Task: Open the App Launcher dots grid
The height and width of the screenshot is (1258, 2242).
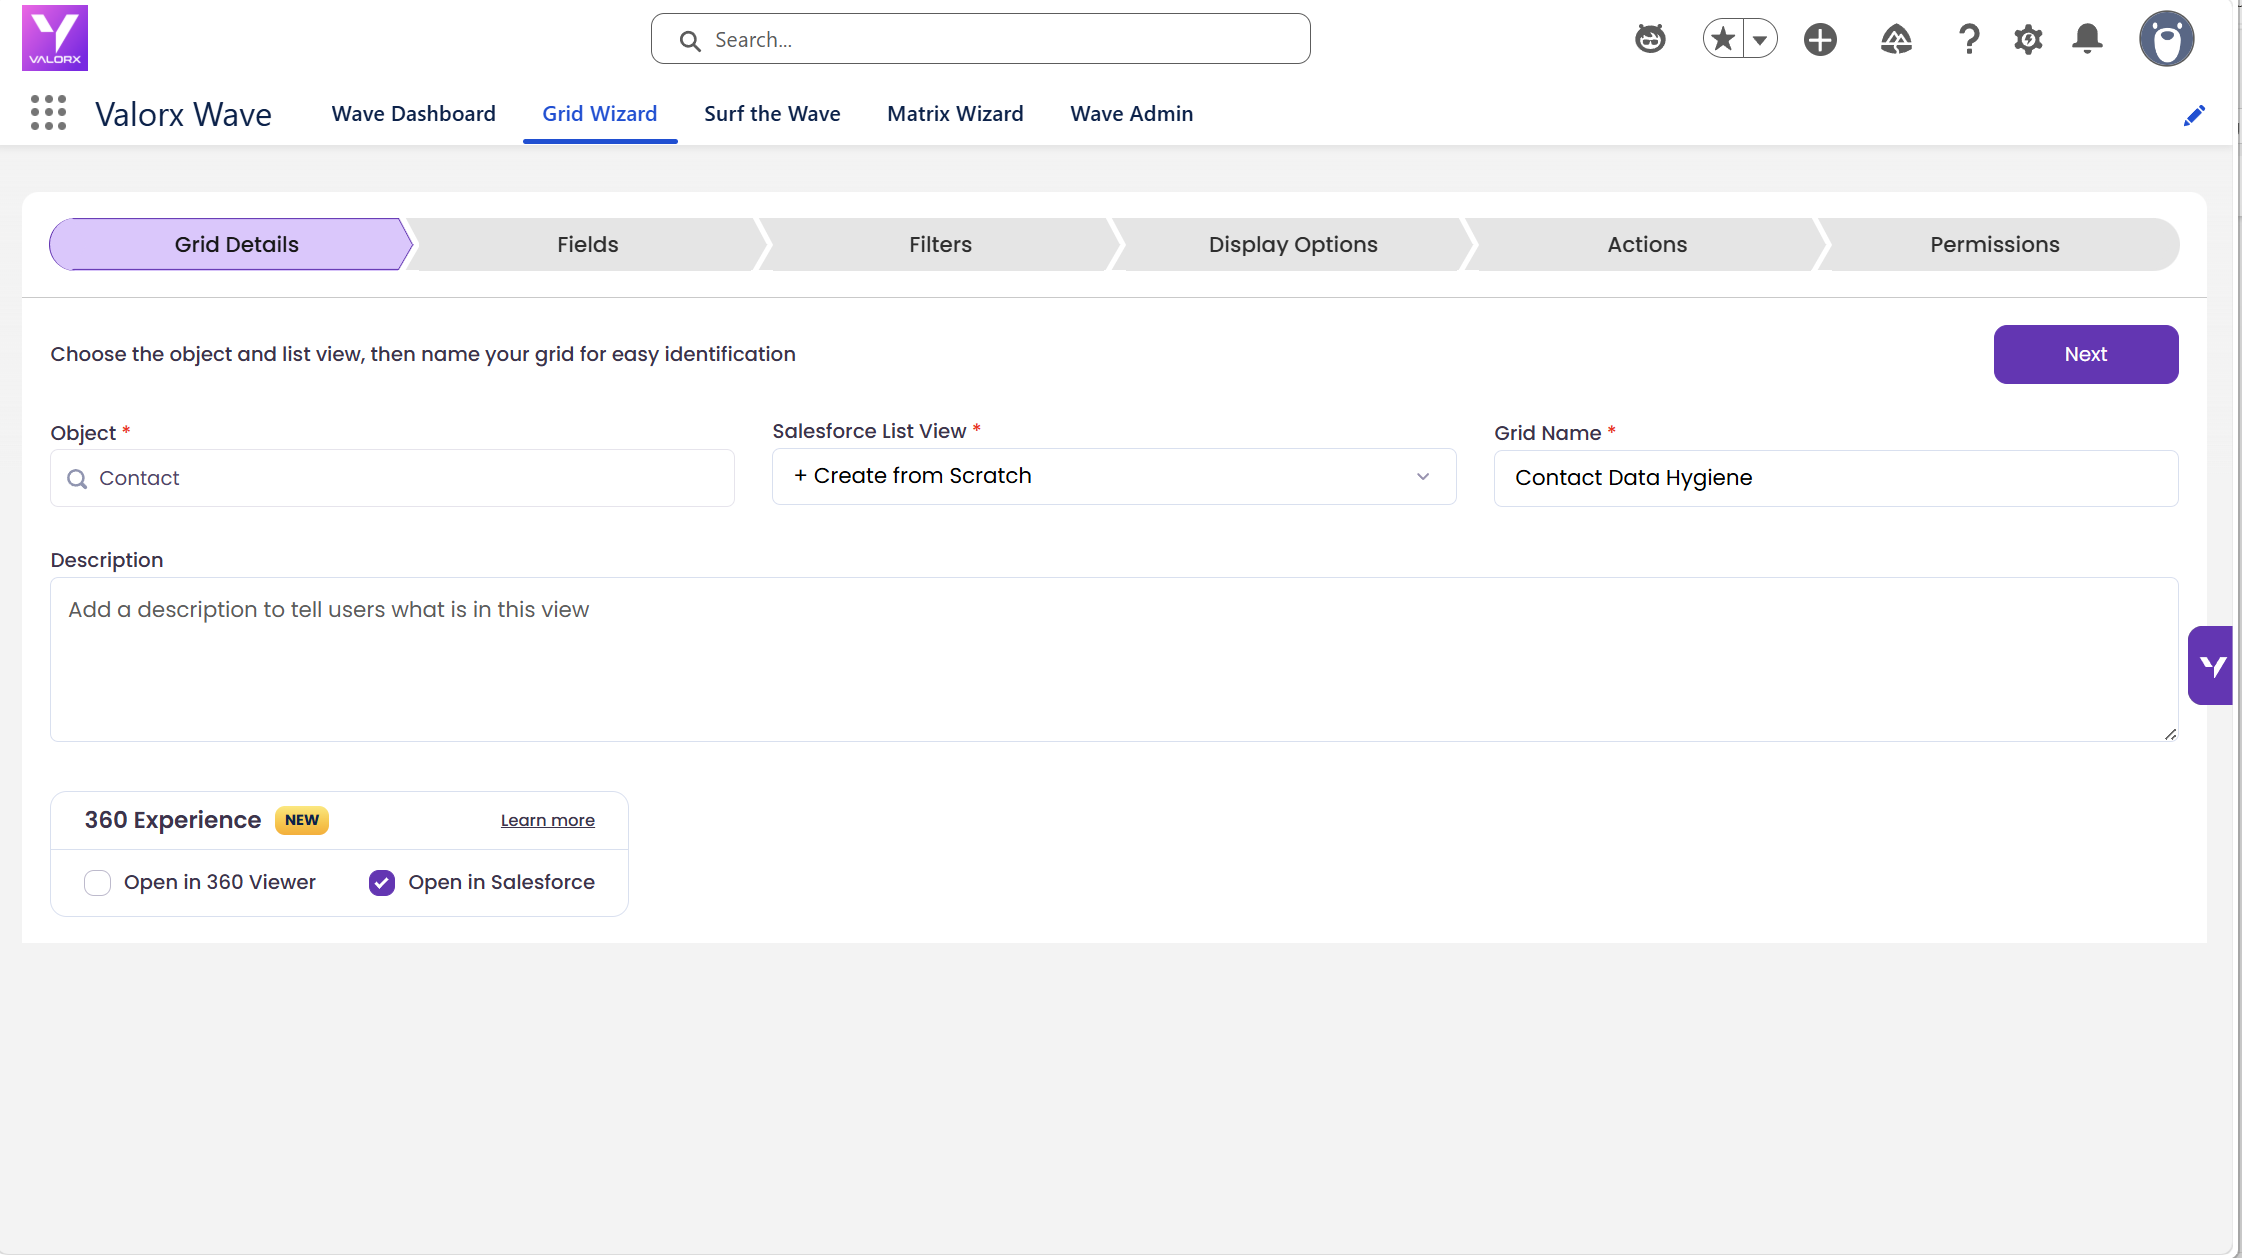Action: click(48, 113)
